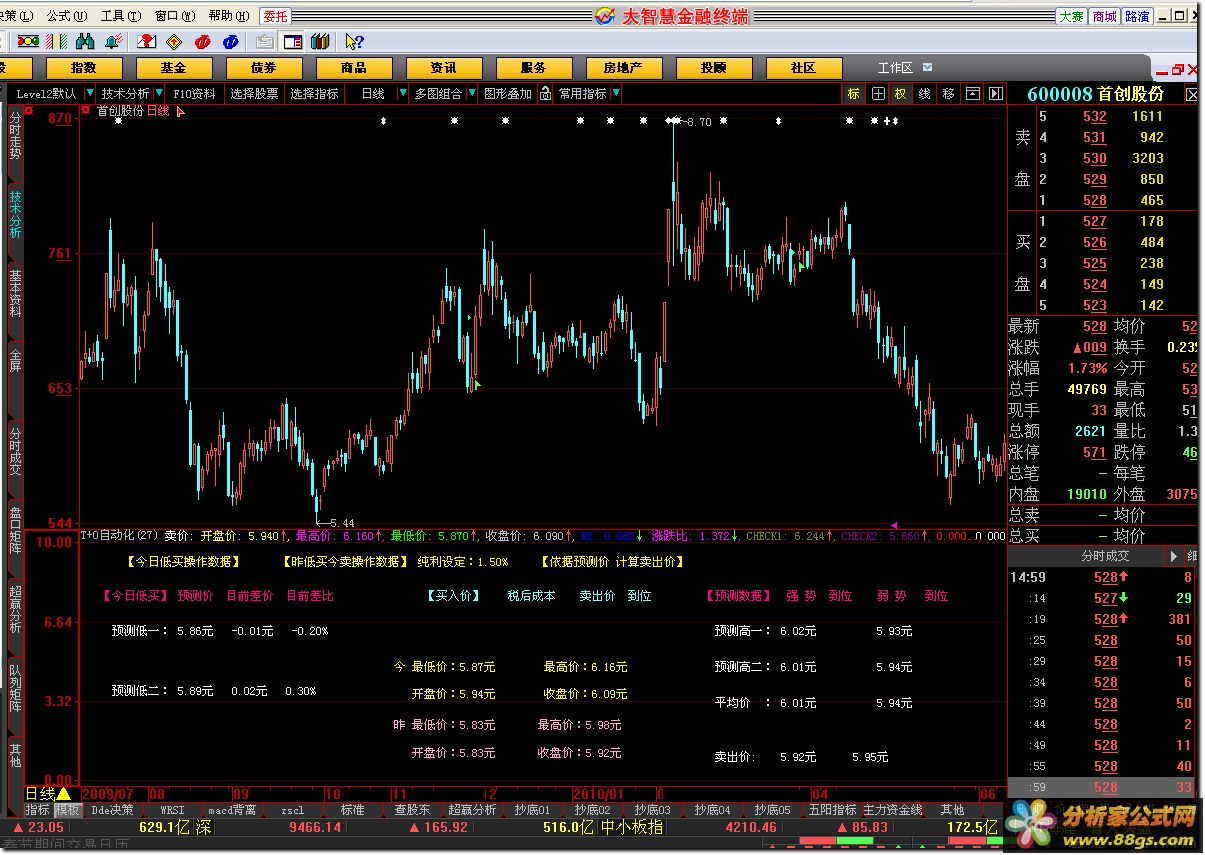The image size is (1205, 855).
Task: Activate the context help cursor icon
Action: [x=354, y=41]
